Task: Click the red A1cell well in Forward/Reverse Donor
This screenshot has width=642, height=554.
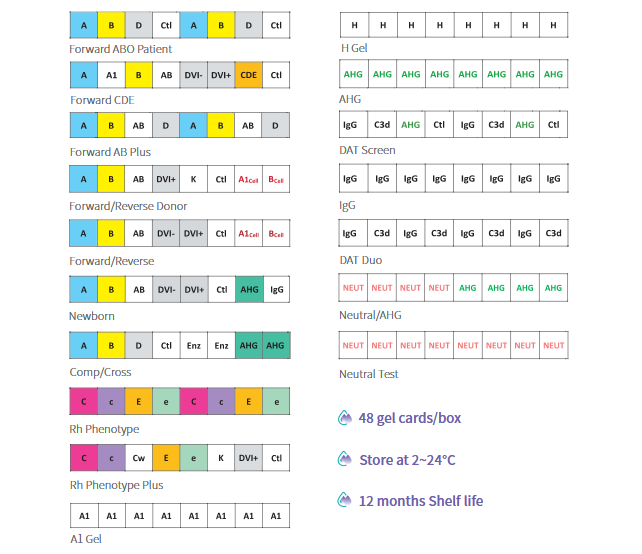Action: (249, 179)
